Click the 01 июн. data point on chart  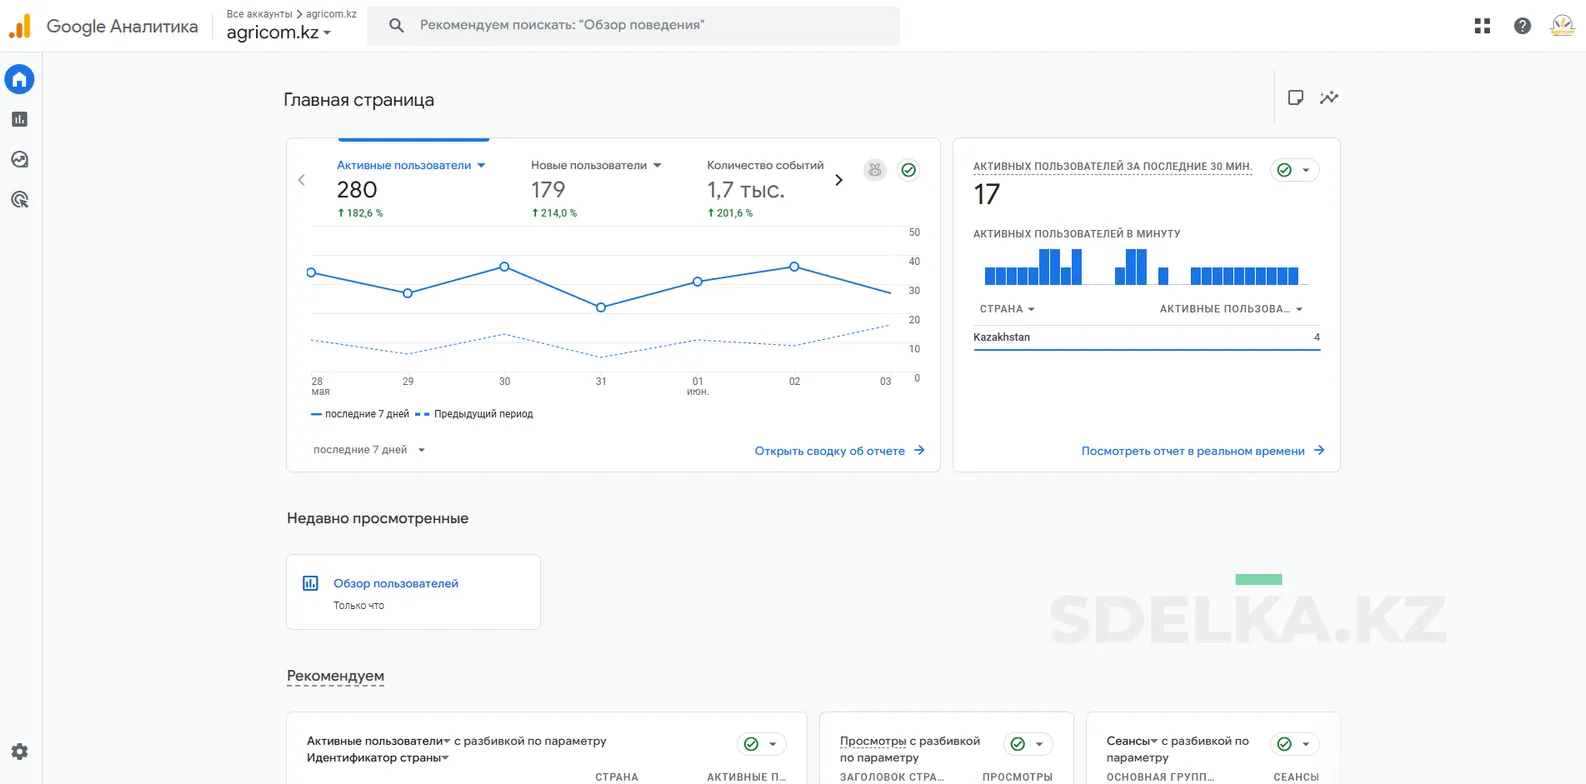(x=698, y=281)
